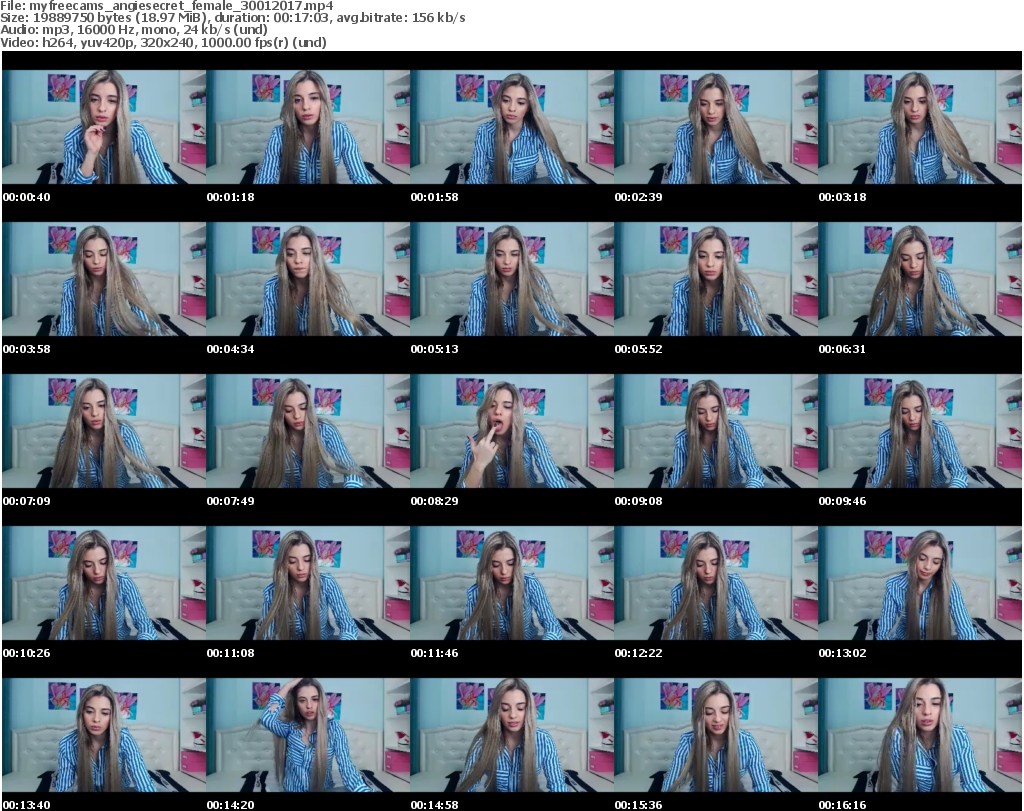This screenshot has width=1024, height=811.
Task: Select the thumbnail above timestamp 00:13:02
Action: pyautogui.click(x=920, y=583)
